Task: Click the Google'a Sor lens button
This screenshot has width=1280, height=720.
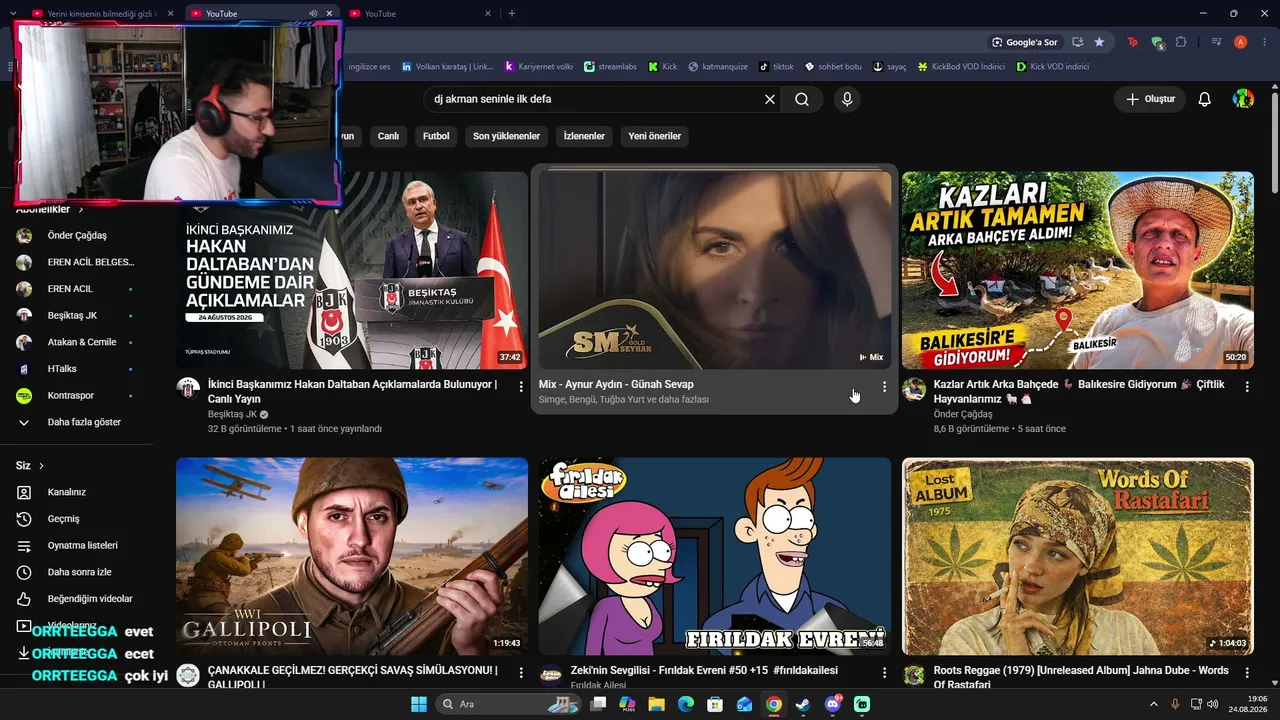Action: [1025, 42]
